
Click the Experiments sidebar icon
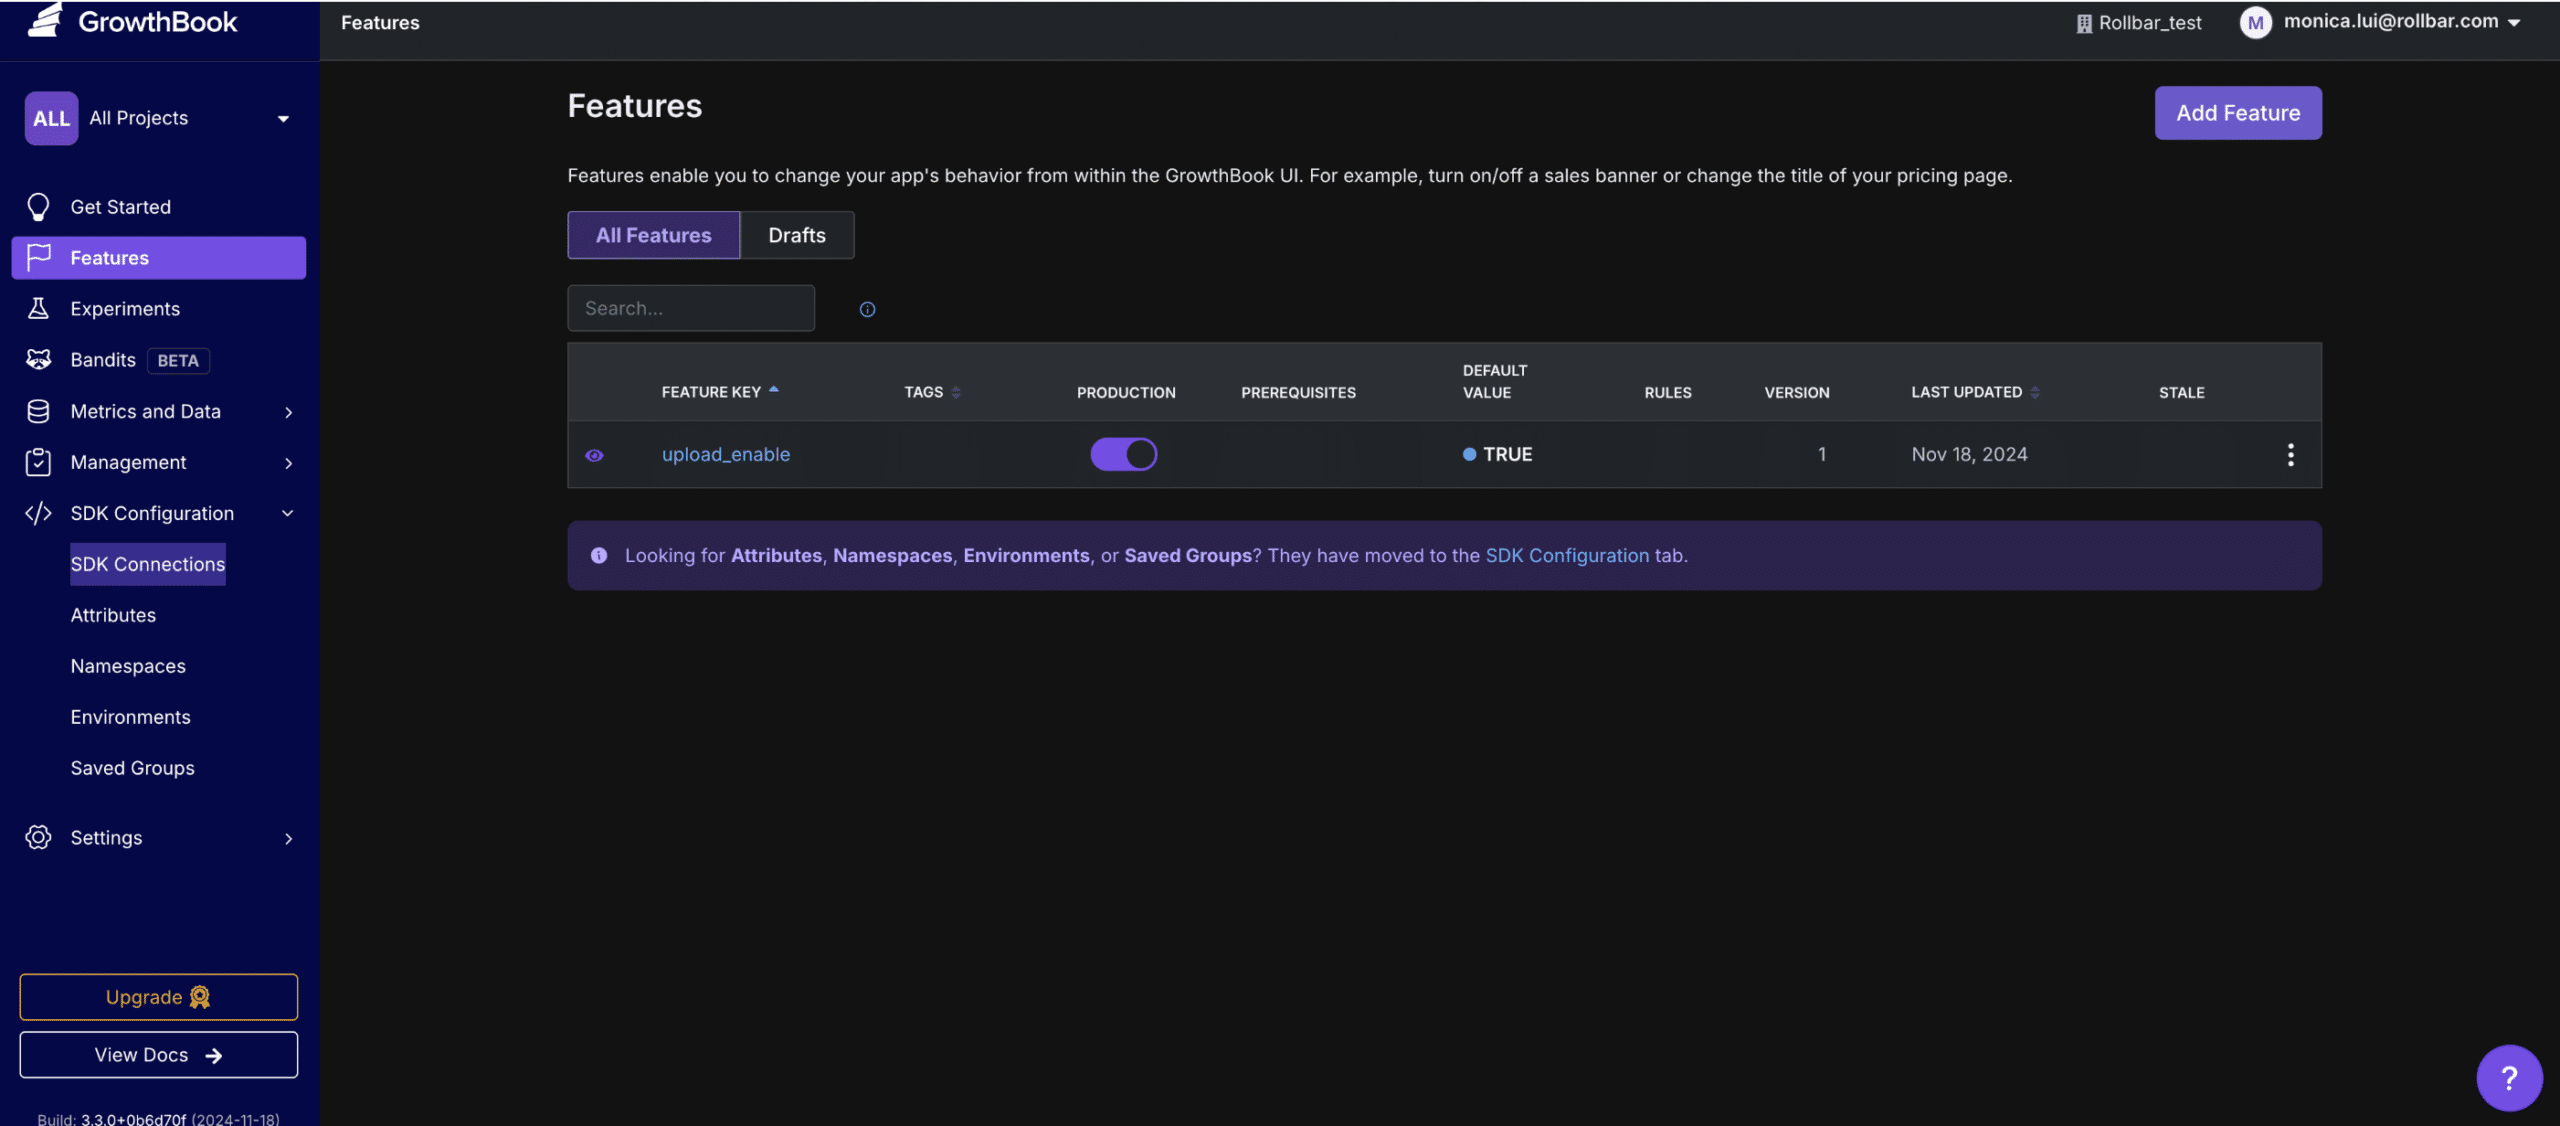38,308
